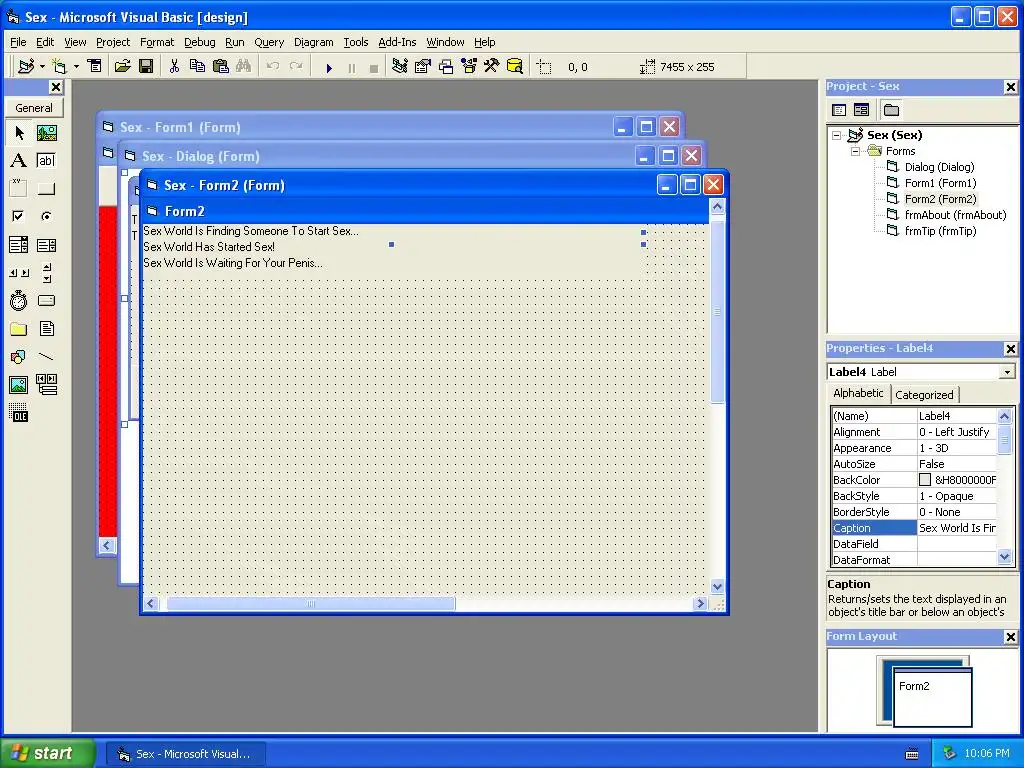Screen dimensions: 1024x768
Task: Click the Copy toolbar icon
Action: click(x=197, y=66)
